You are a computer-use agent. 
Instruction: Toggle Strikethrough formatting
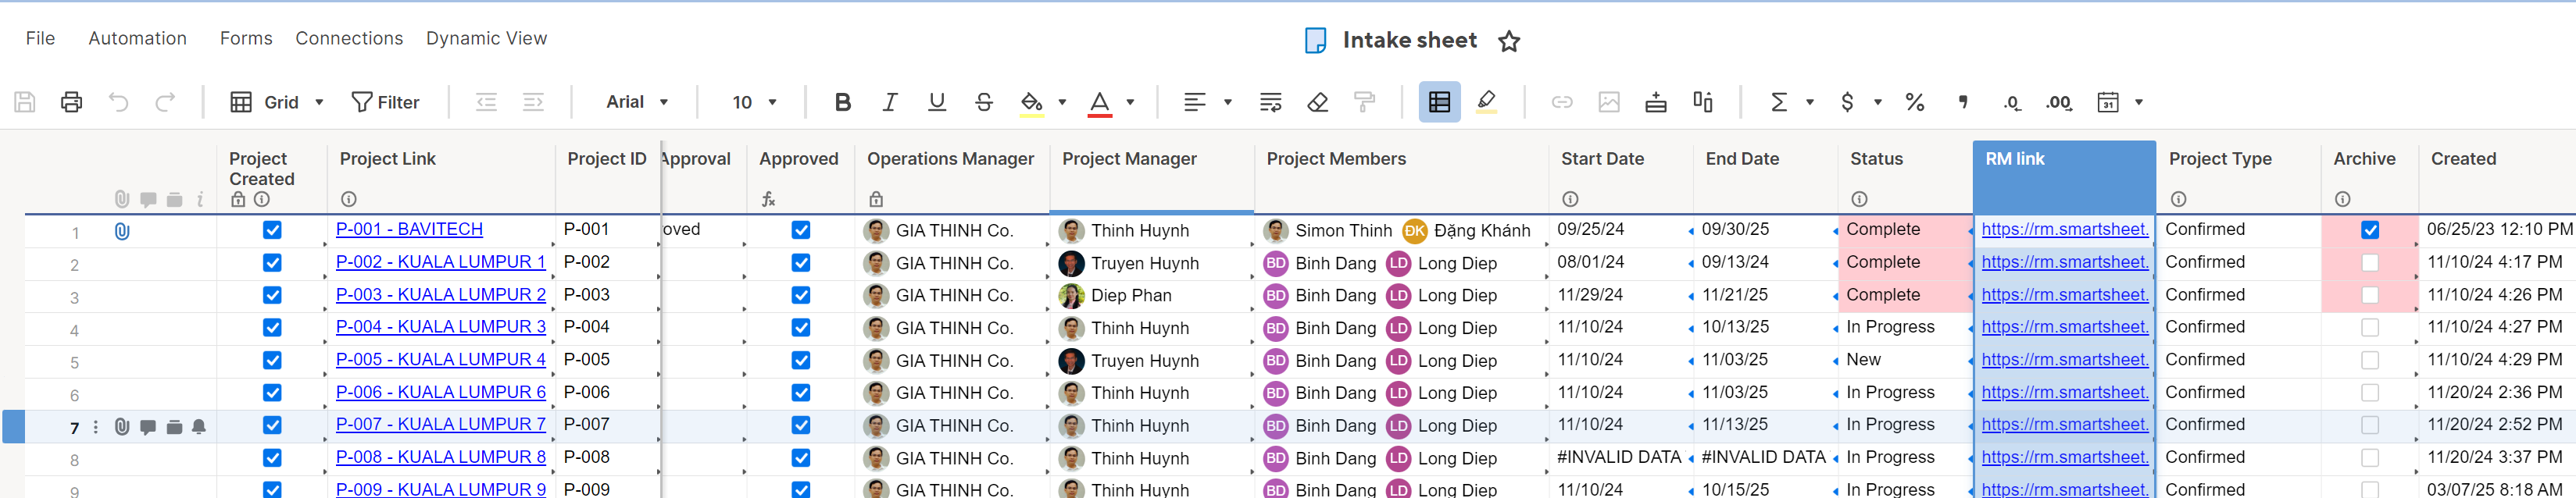tap(983, 102)
